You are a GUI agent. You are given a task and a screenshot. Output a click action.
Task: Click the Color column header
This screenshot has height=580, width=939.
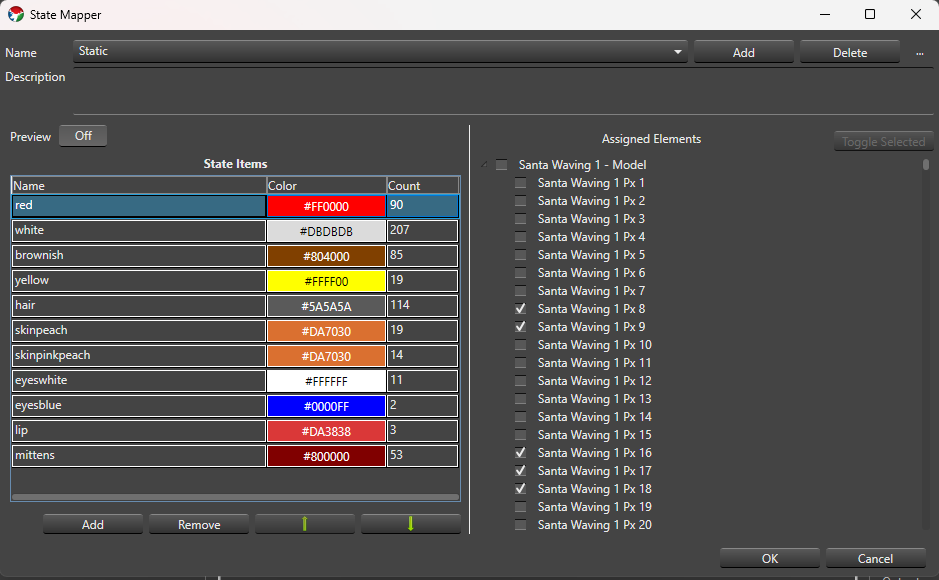coord(326,186)
